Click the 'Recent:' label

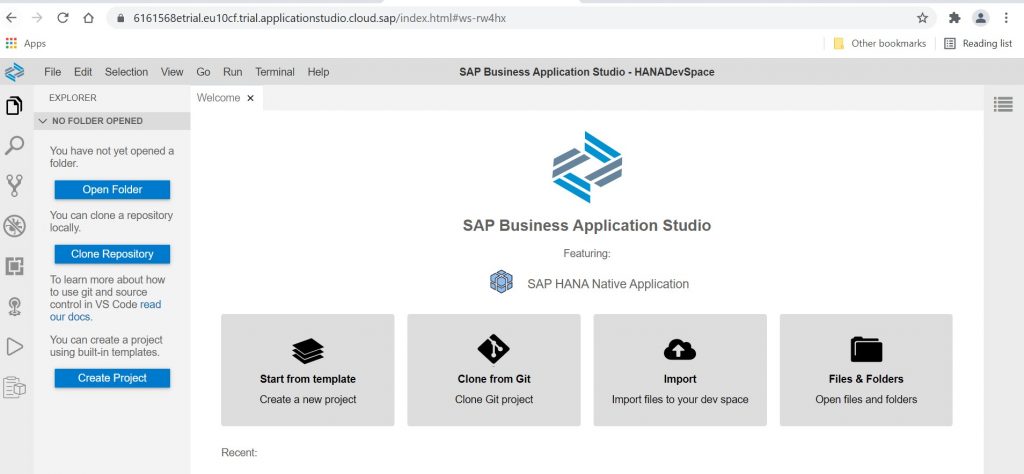tap(240, 452)
